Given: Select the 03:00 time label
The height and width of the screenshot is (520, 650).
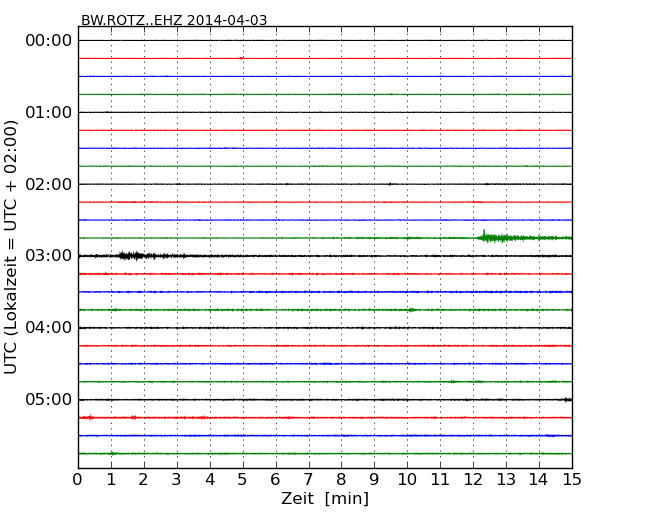Looking at the screenshot, I should [x=49, y=256].
